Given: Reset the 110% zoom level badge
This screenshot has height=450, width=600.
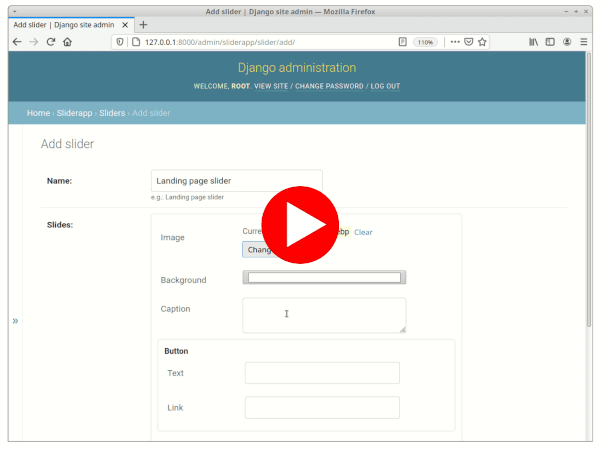Looking at the screenshot, I should tap(425, 42).
